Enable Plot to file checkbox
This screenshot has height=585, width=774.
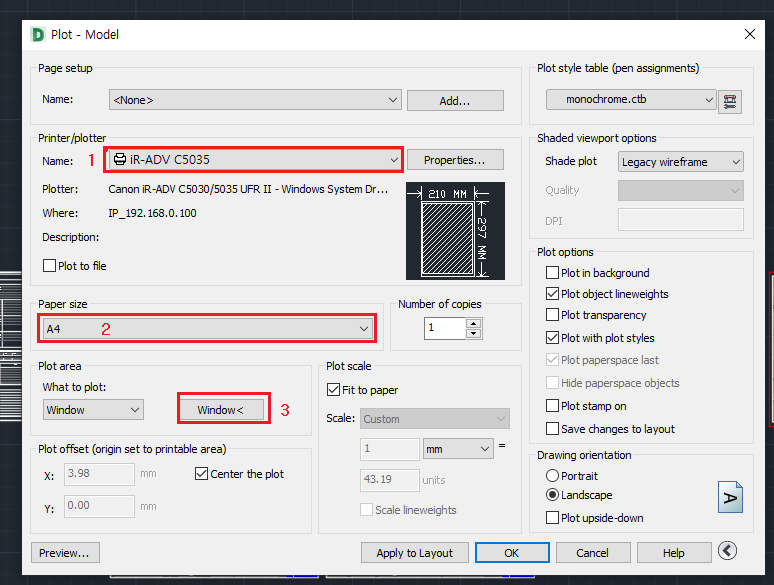click(49, 266)
